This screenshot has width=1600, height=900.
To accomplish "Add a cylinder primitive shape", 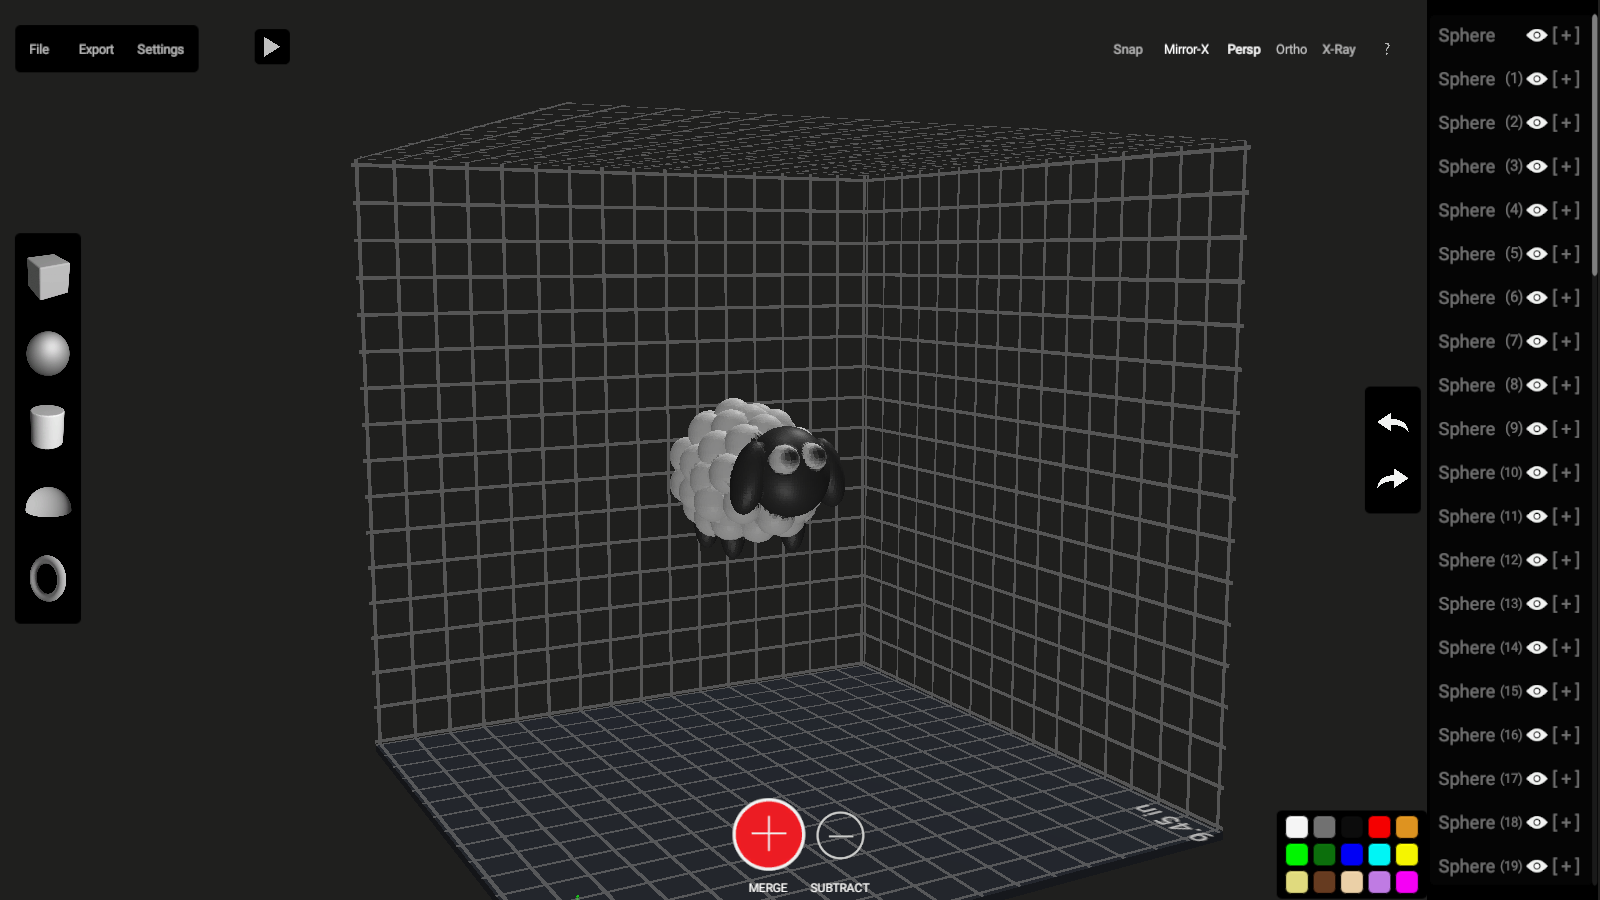I will 47,427.
